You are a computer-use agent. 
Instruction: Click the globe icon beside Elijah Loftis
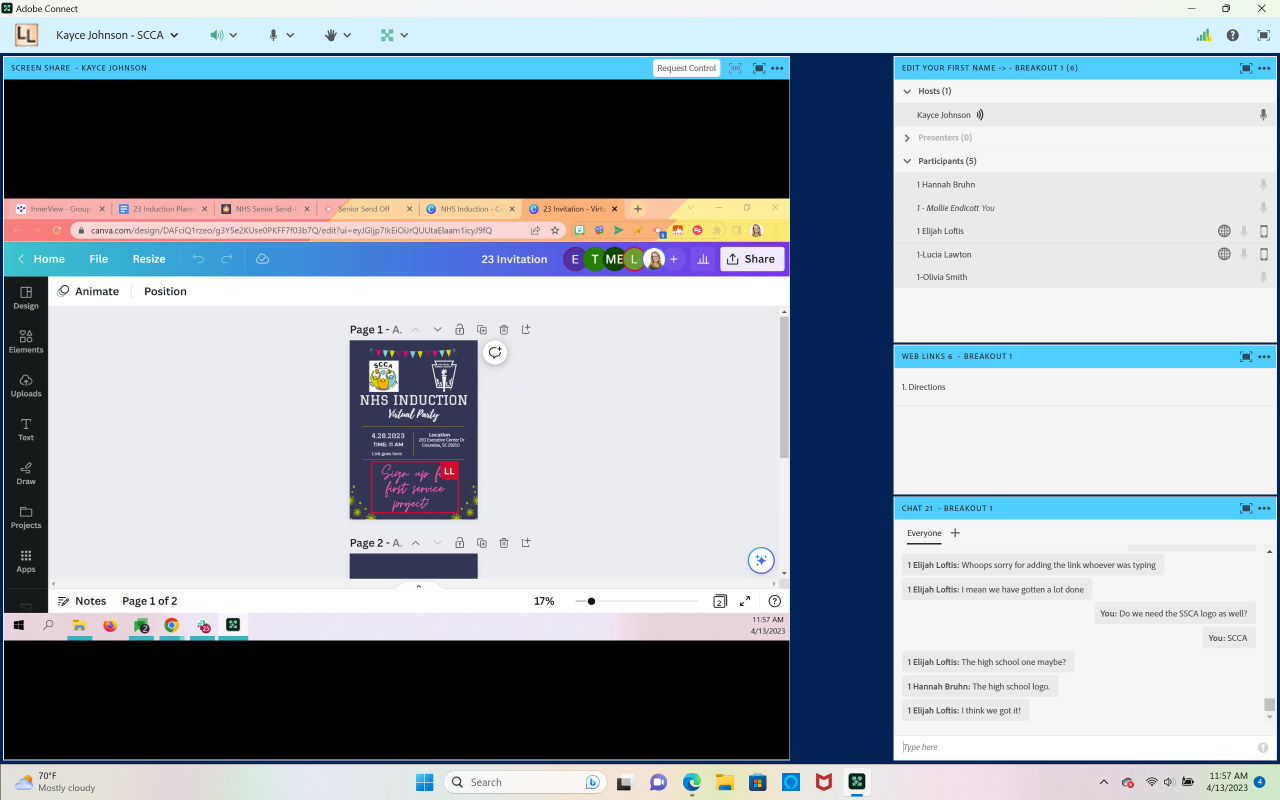(x=1224, y=231)
